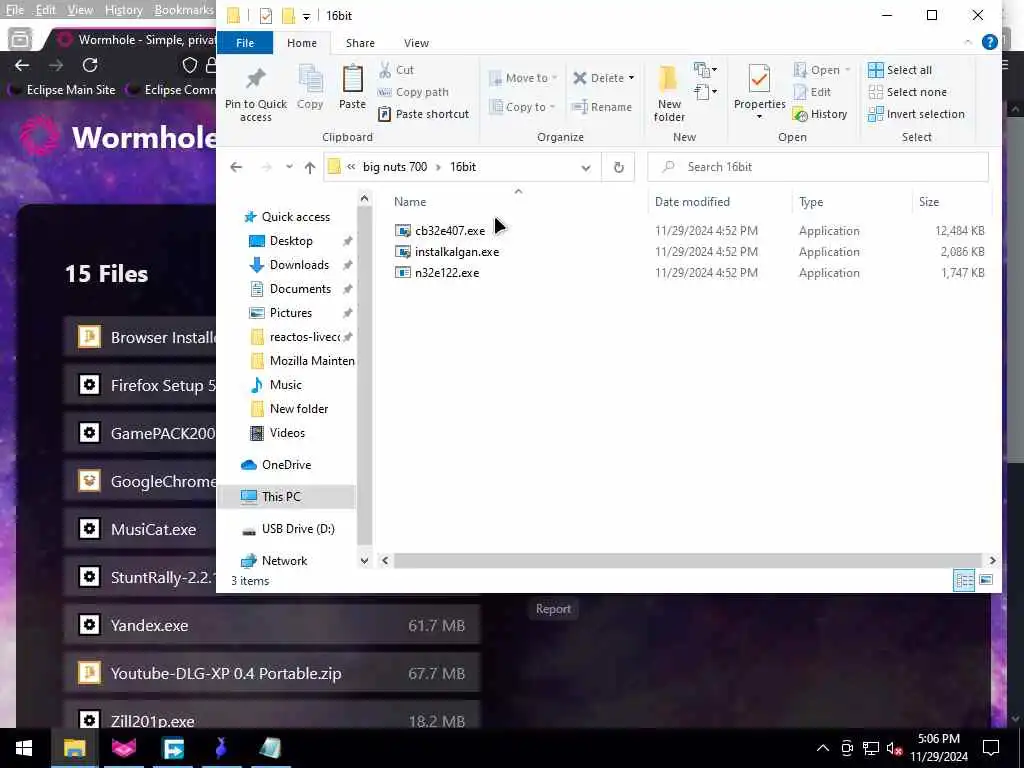The height and width of the screenshot is (768, 1024).
Task: Open recent locations dropdown arrow
Action: pos(289,167)
